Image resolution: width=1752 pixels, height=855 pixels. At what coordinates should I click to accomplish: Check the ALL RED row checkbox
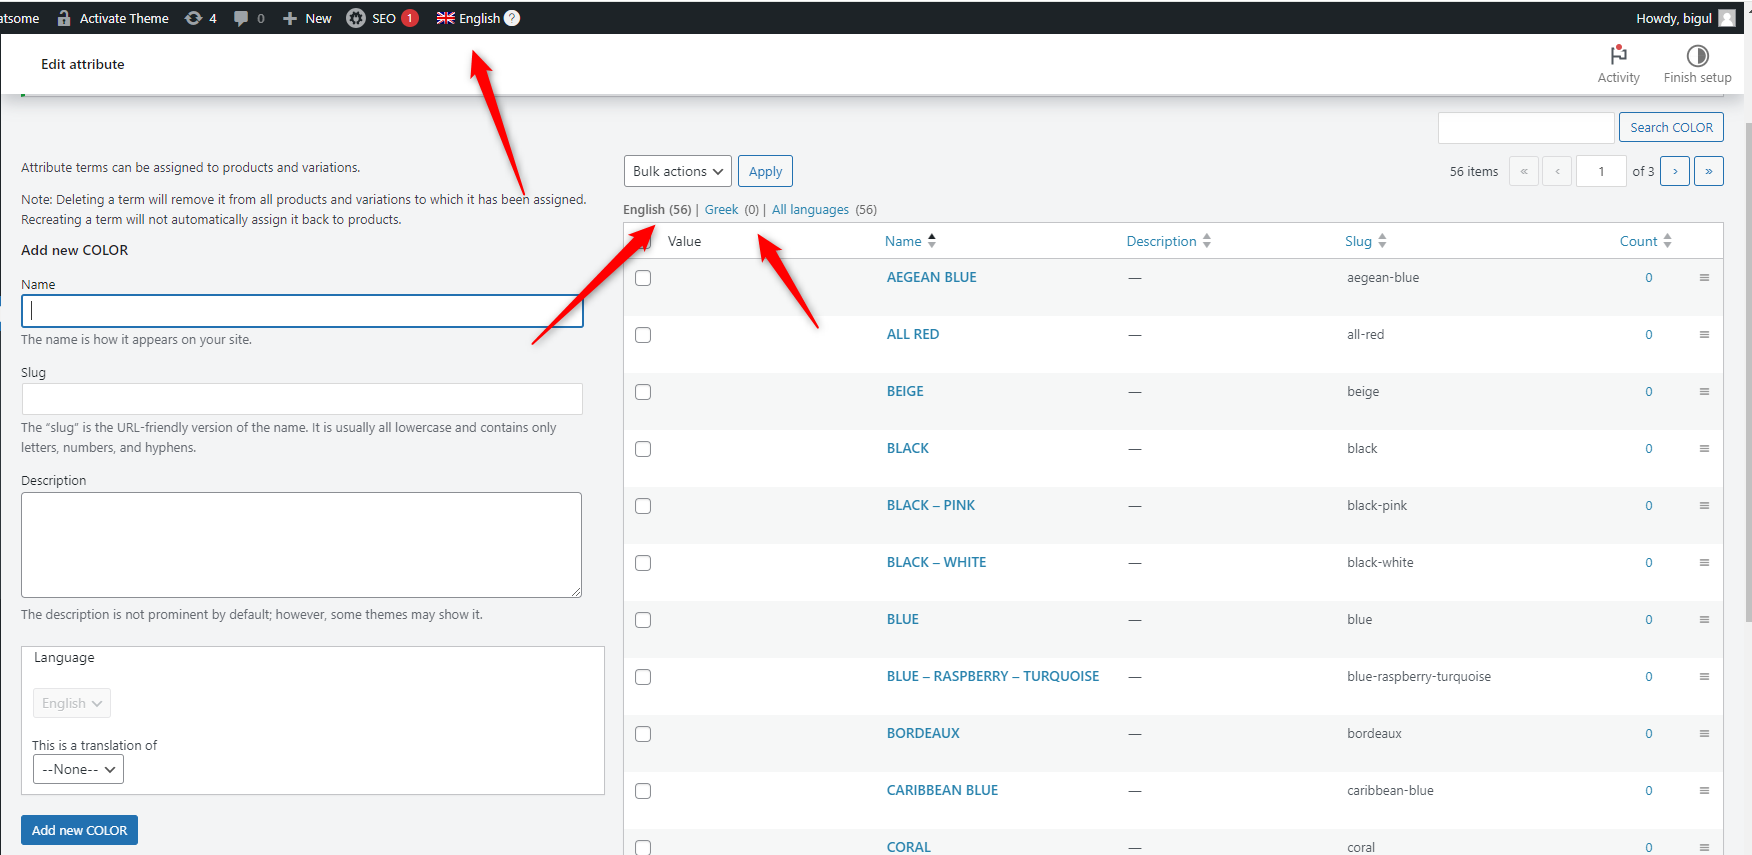click(643, 335)
